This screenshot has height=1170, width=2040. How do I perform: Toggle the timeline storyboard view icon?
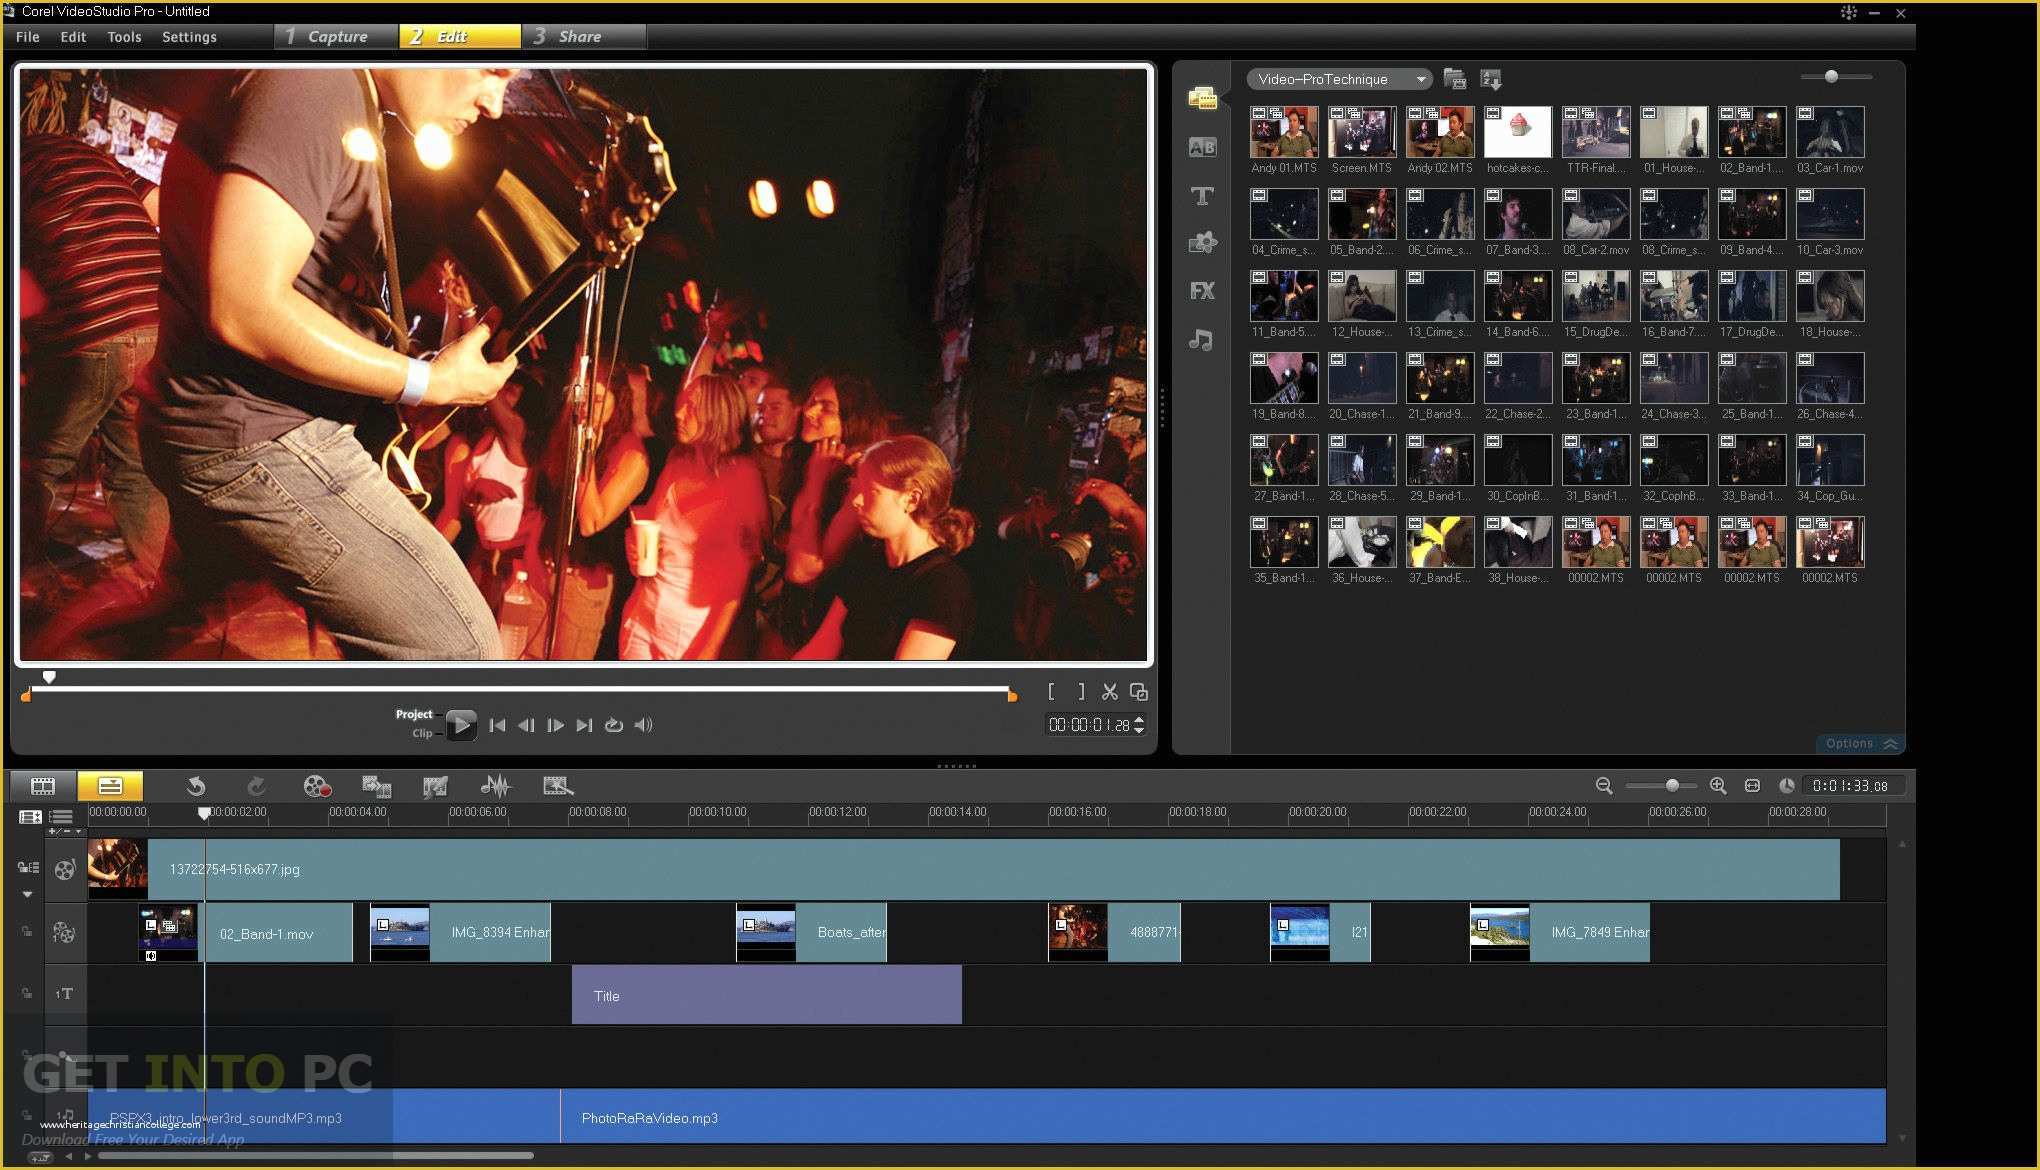[41, 785]
